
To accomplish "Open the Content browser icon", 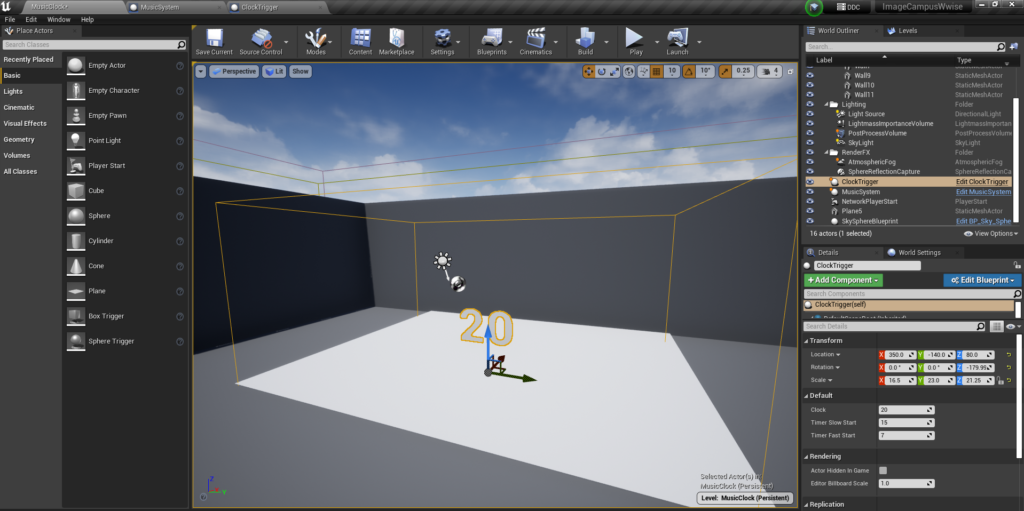I will pos(361,38).
